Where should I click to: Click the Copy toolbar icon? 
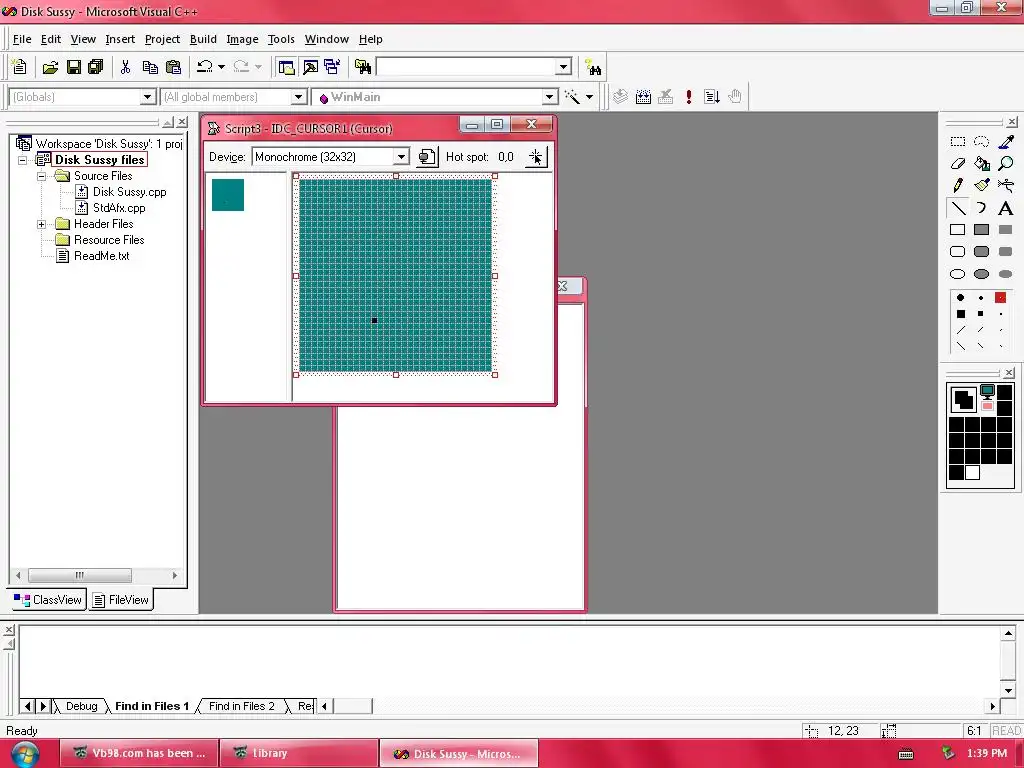150,67
